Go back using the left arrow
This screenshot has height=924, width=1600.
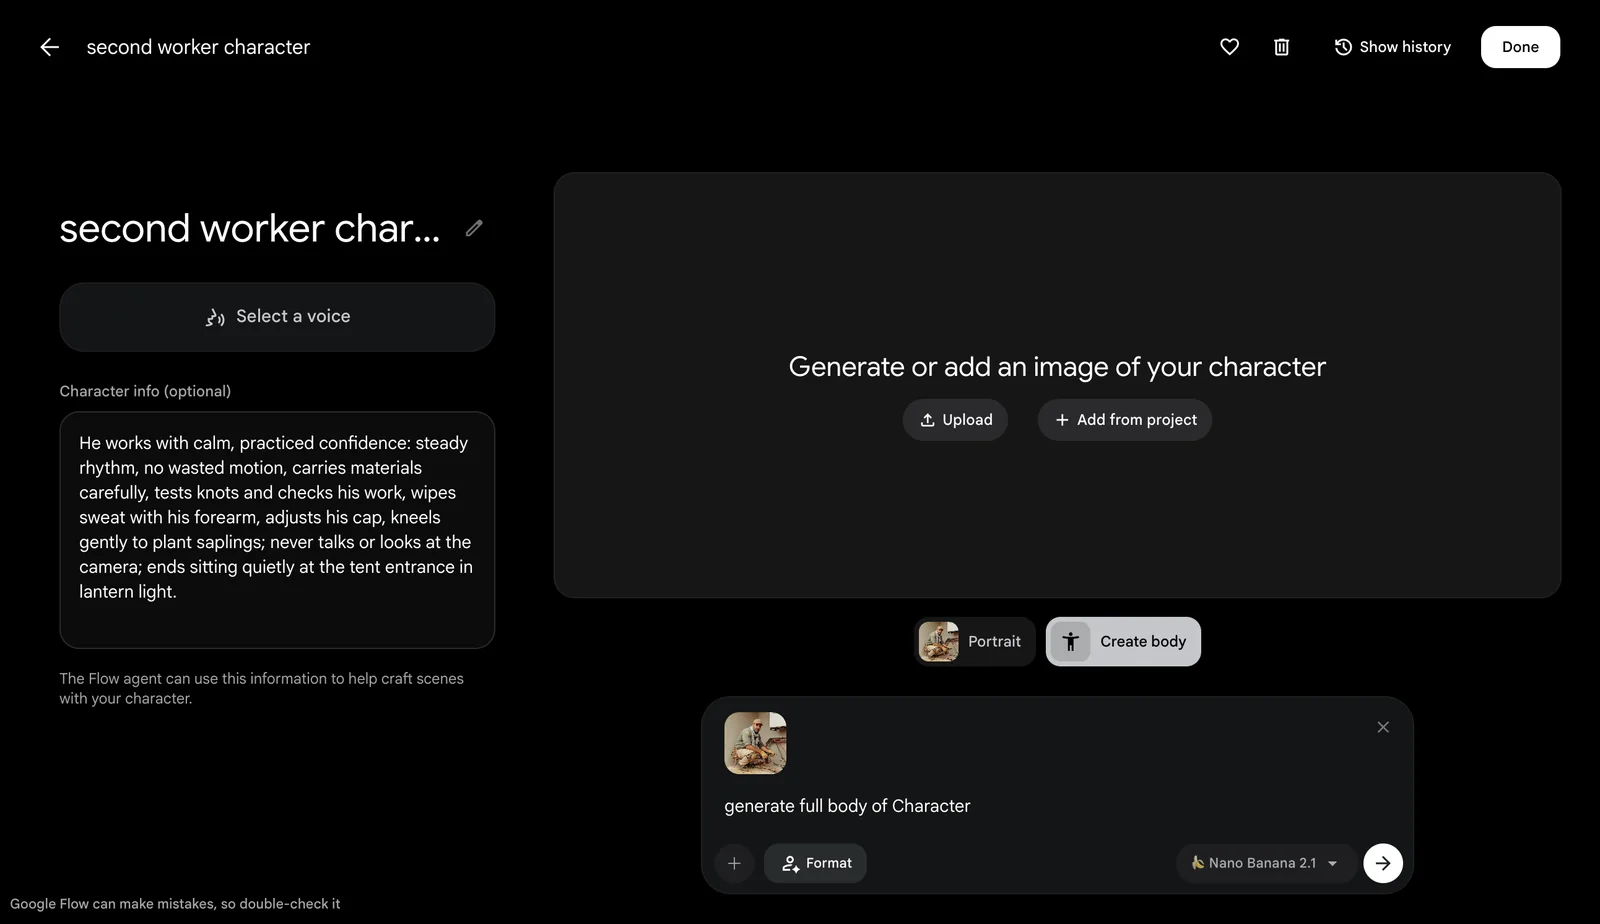tap(49, 47)
